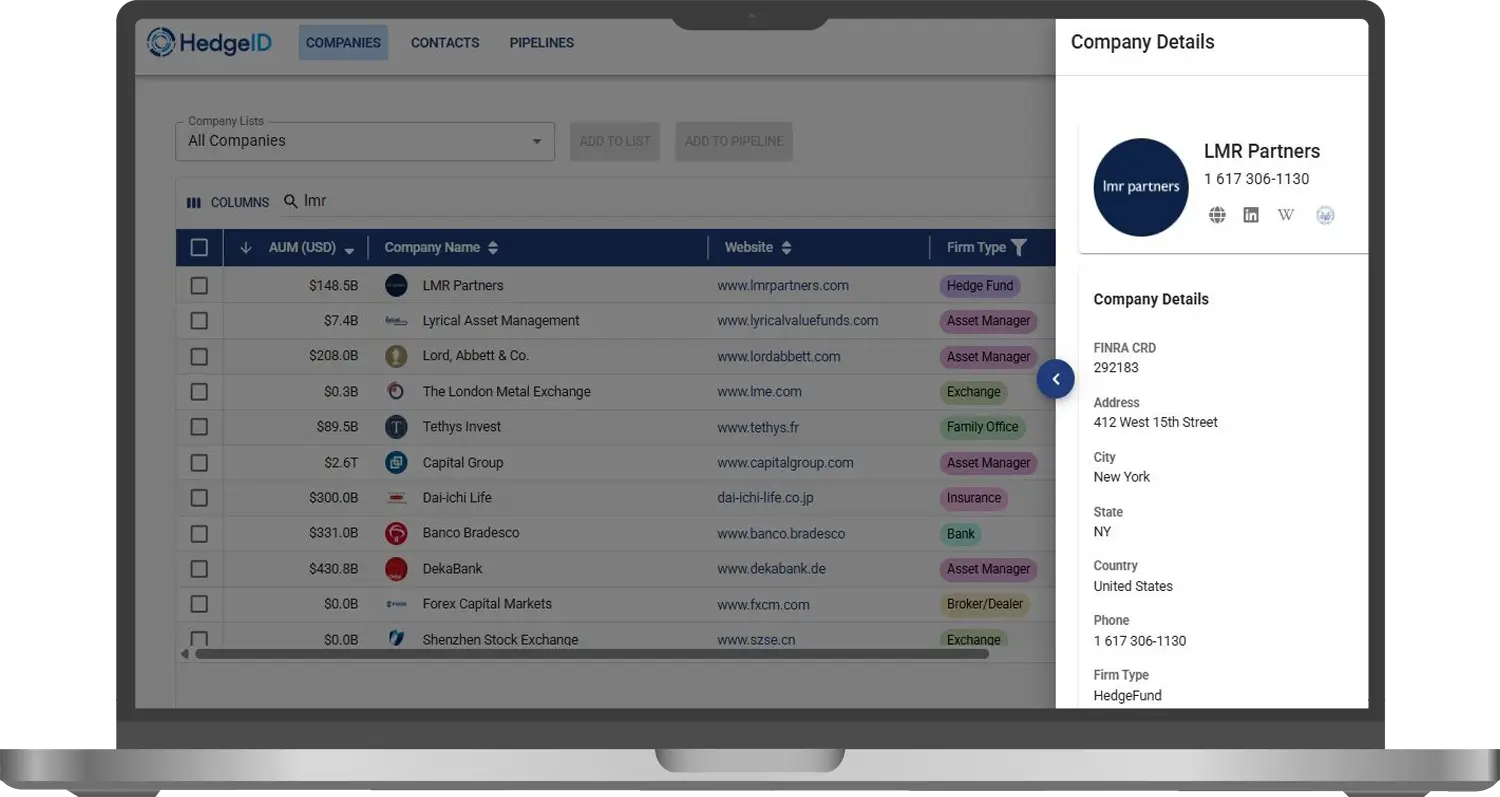The width and height of the screenshot is (1500, 797).
Task: Open the LinkedIn icon in company card
Action: point(1251,215)
